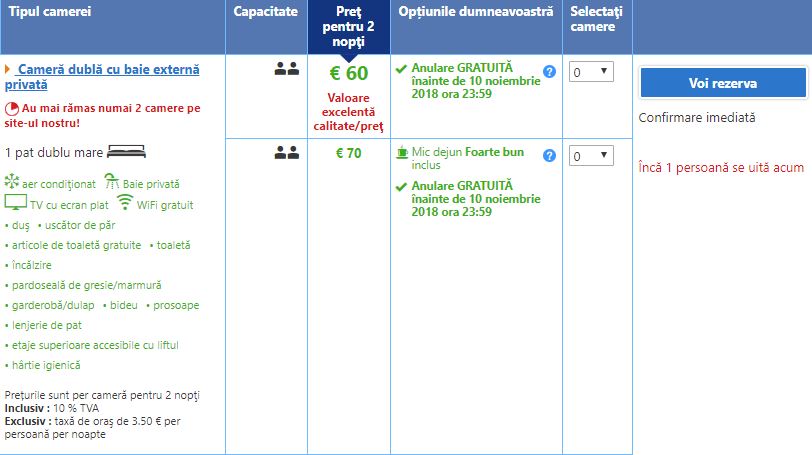Open room quantity dropdown for €60 option
The image size is (812, 455).
pos(591,72)
